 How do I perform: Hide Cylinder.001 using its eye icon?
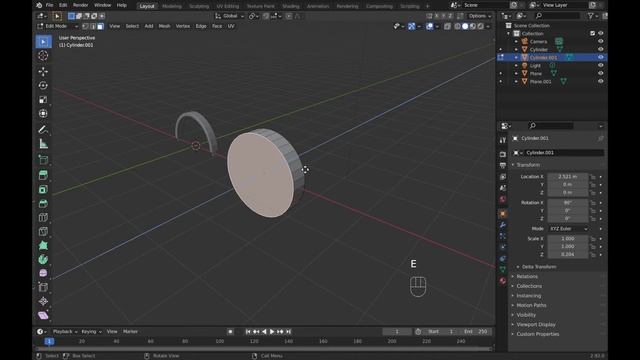pos(600,57)
